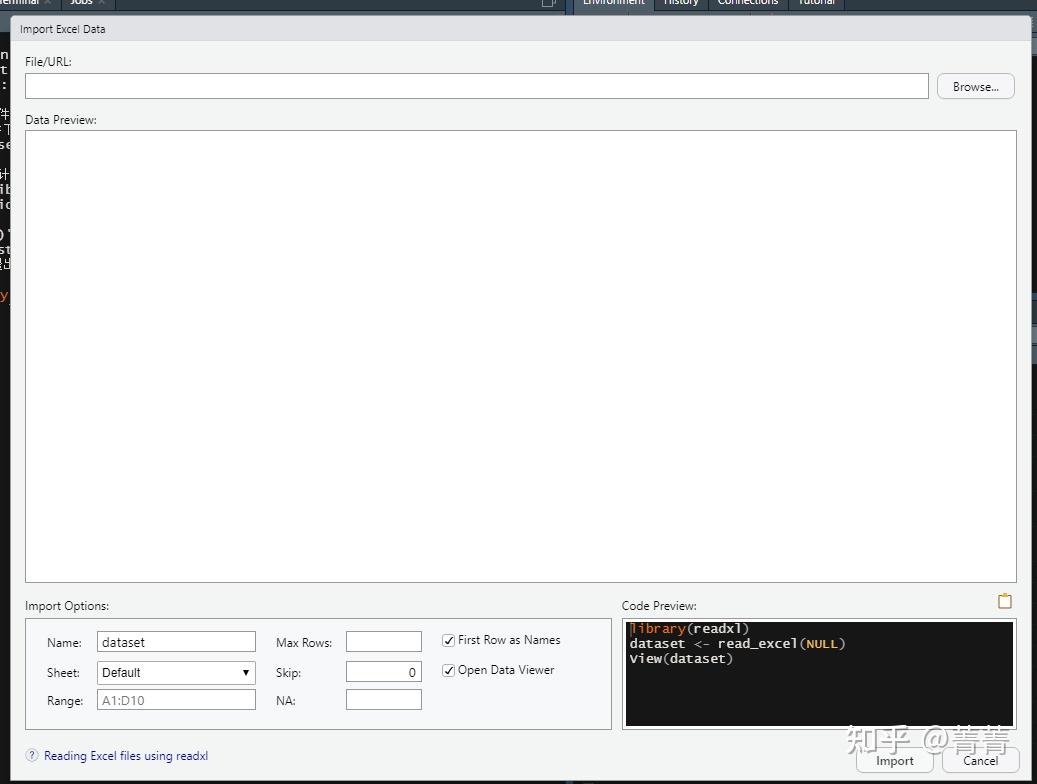Click the Skip rows field showing 0

pos(383,671)
